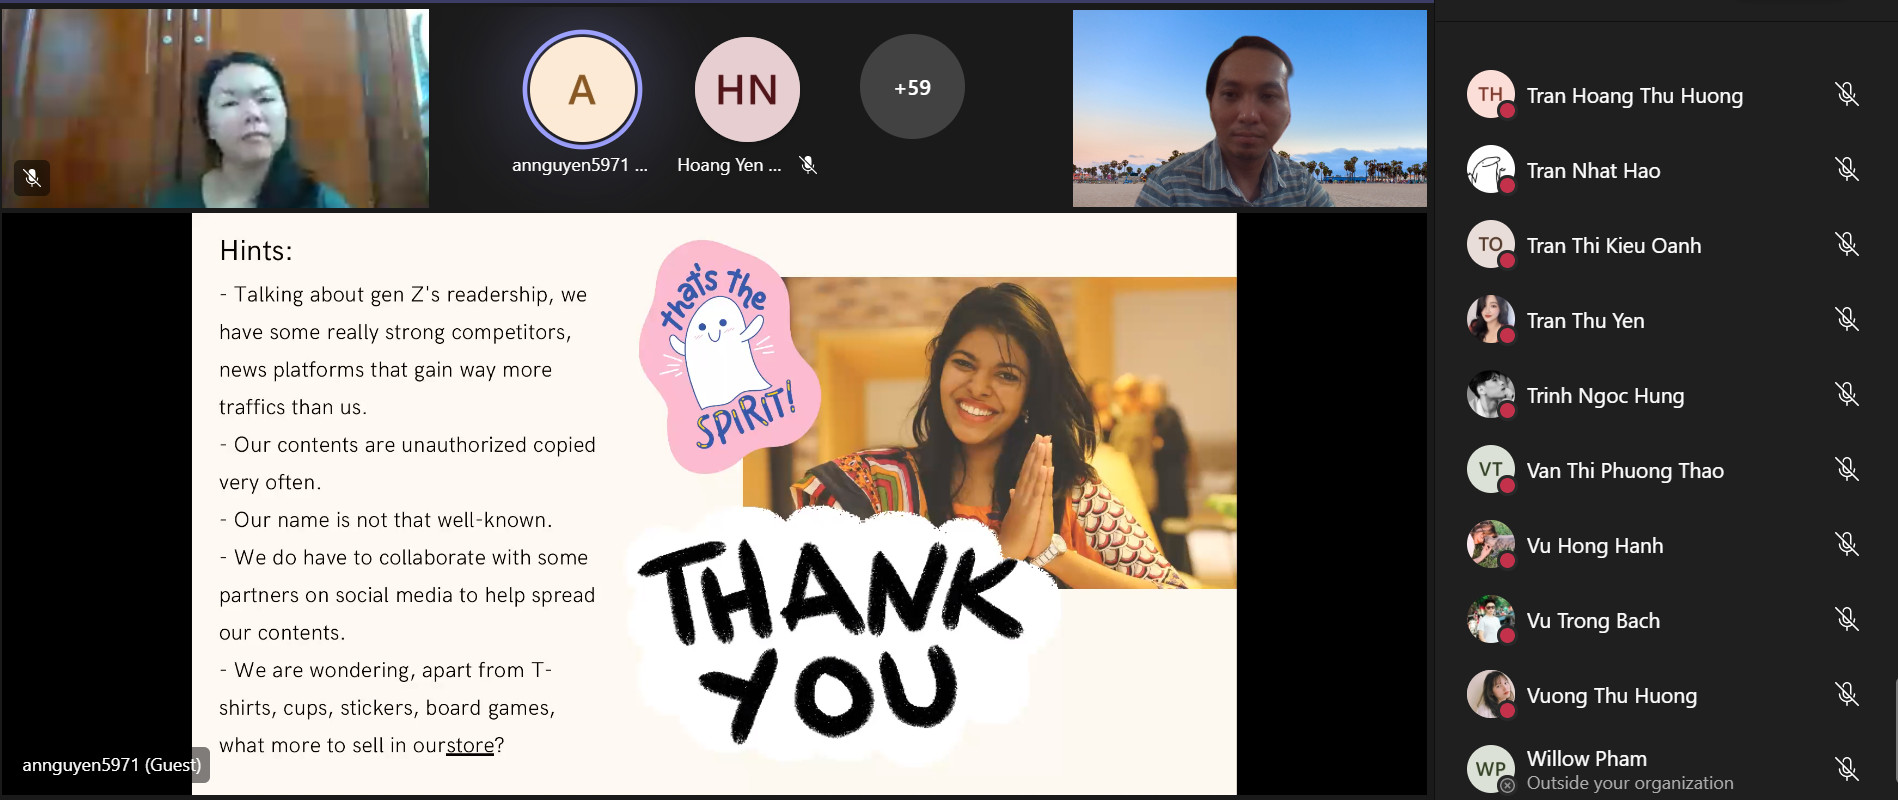Select participant name Tran Hoang Thu Huong
1898x800 pixels.
coord(1634,96)
